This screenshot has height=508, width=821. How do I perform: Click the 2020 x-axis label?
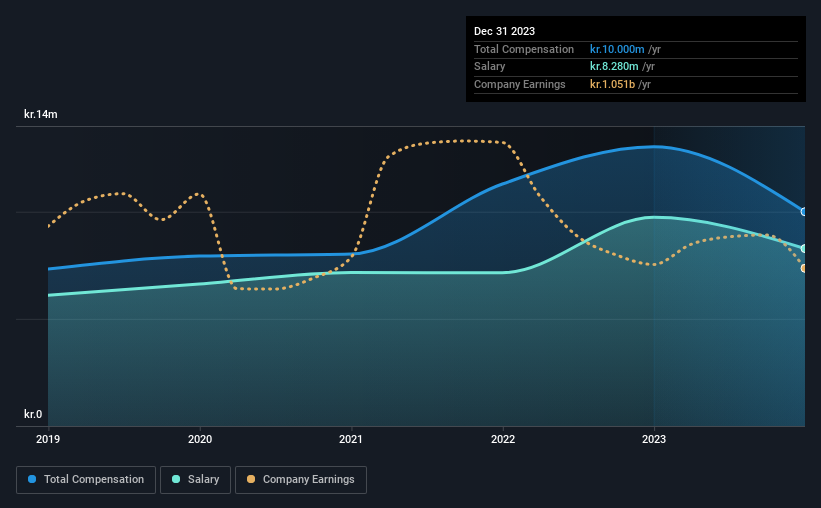200,439
